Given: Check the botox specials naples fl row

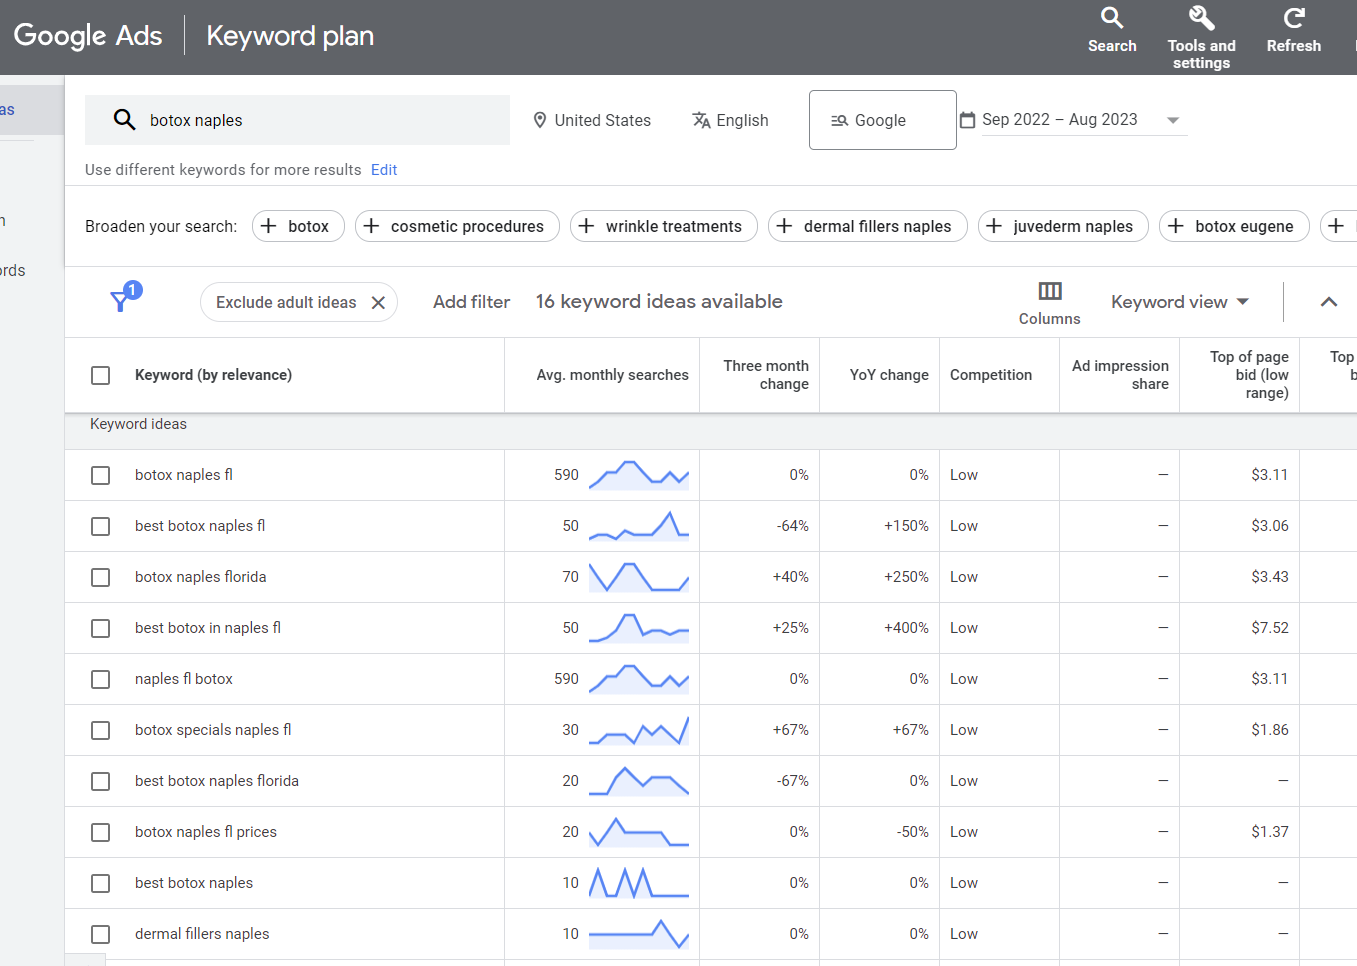Looking at the screenshot, I should coord(100,730).
